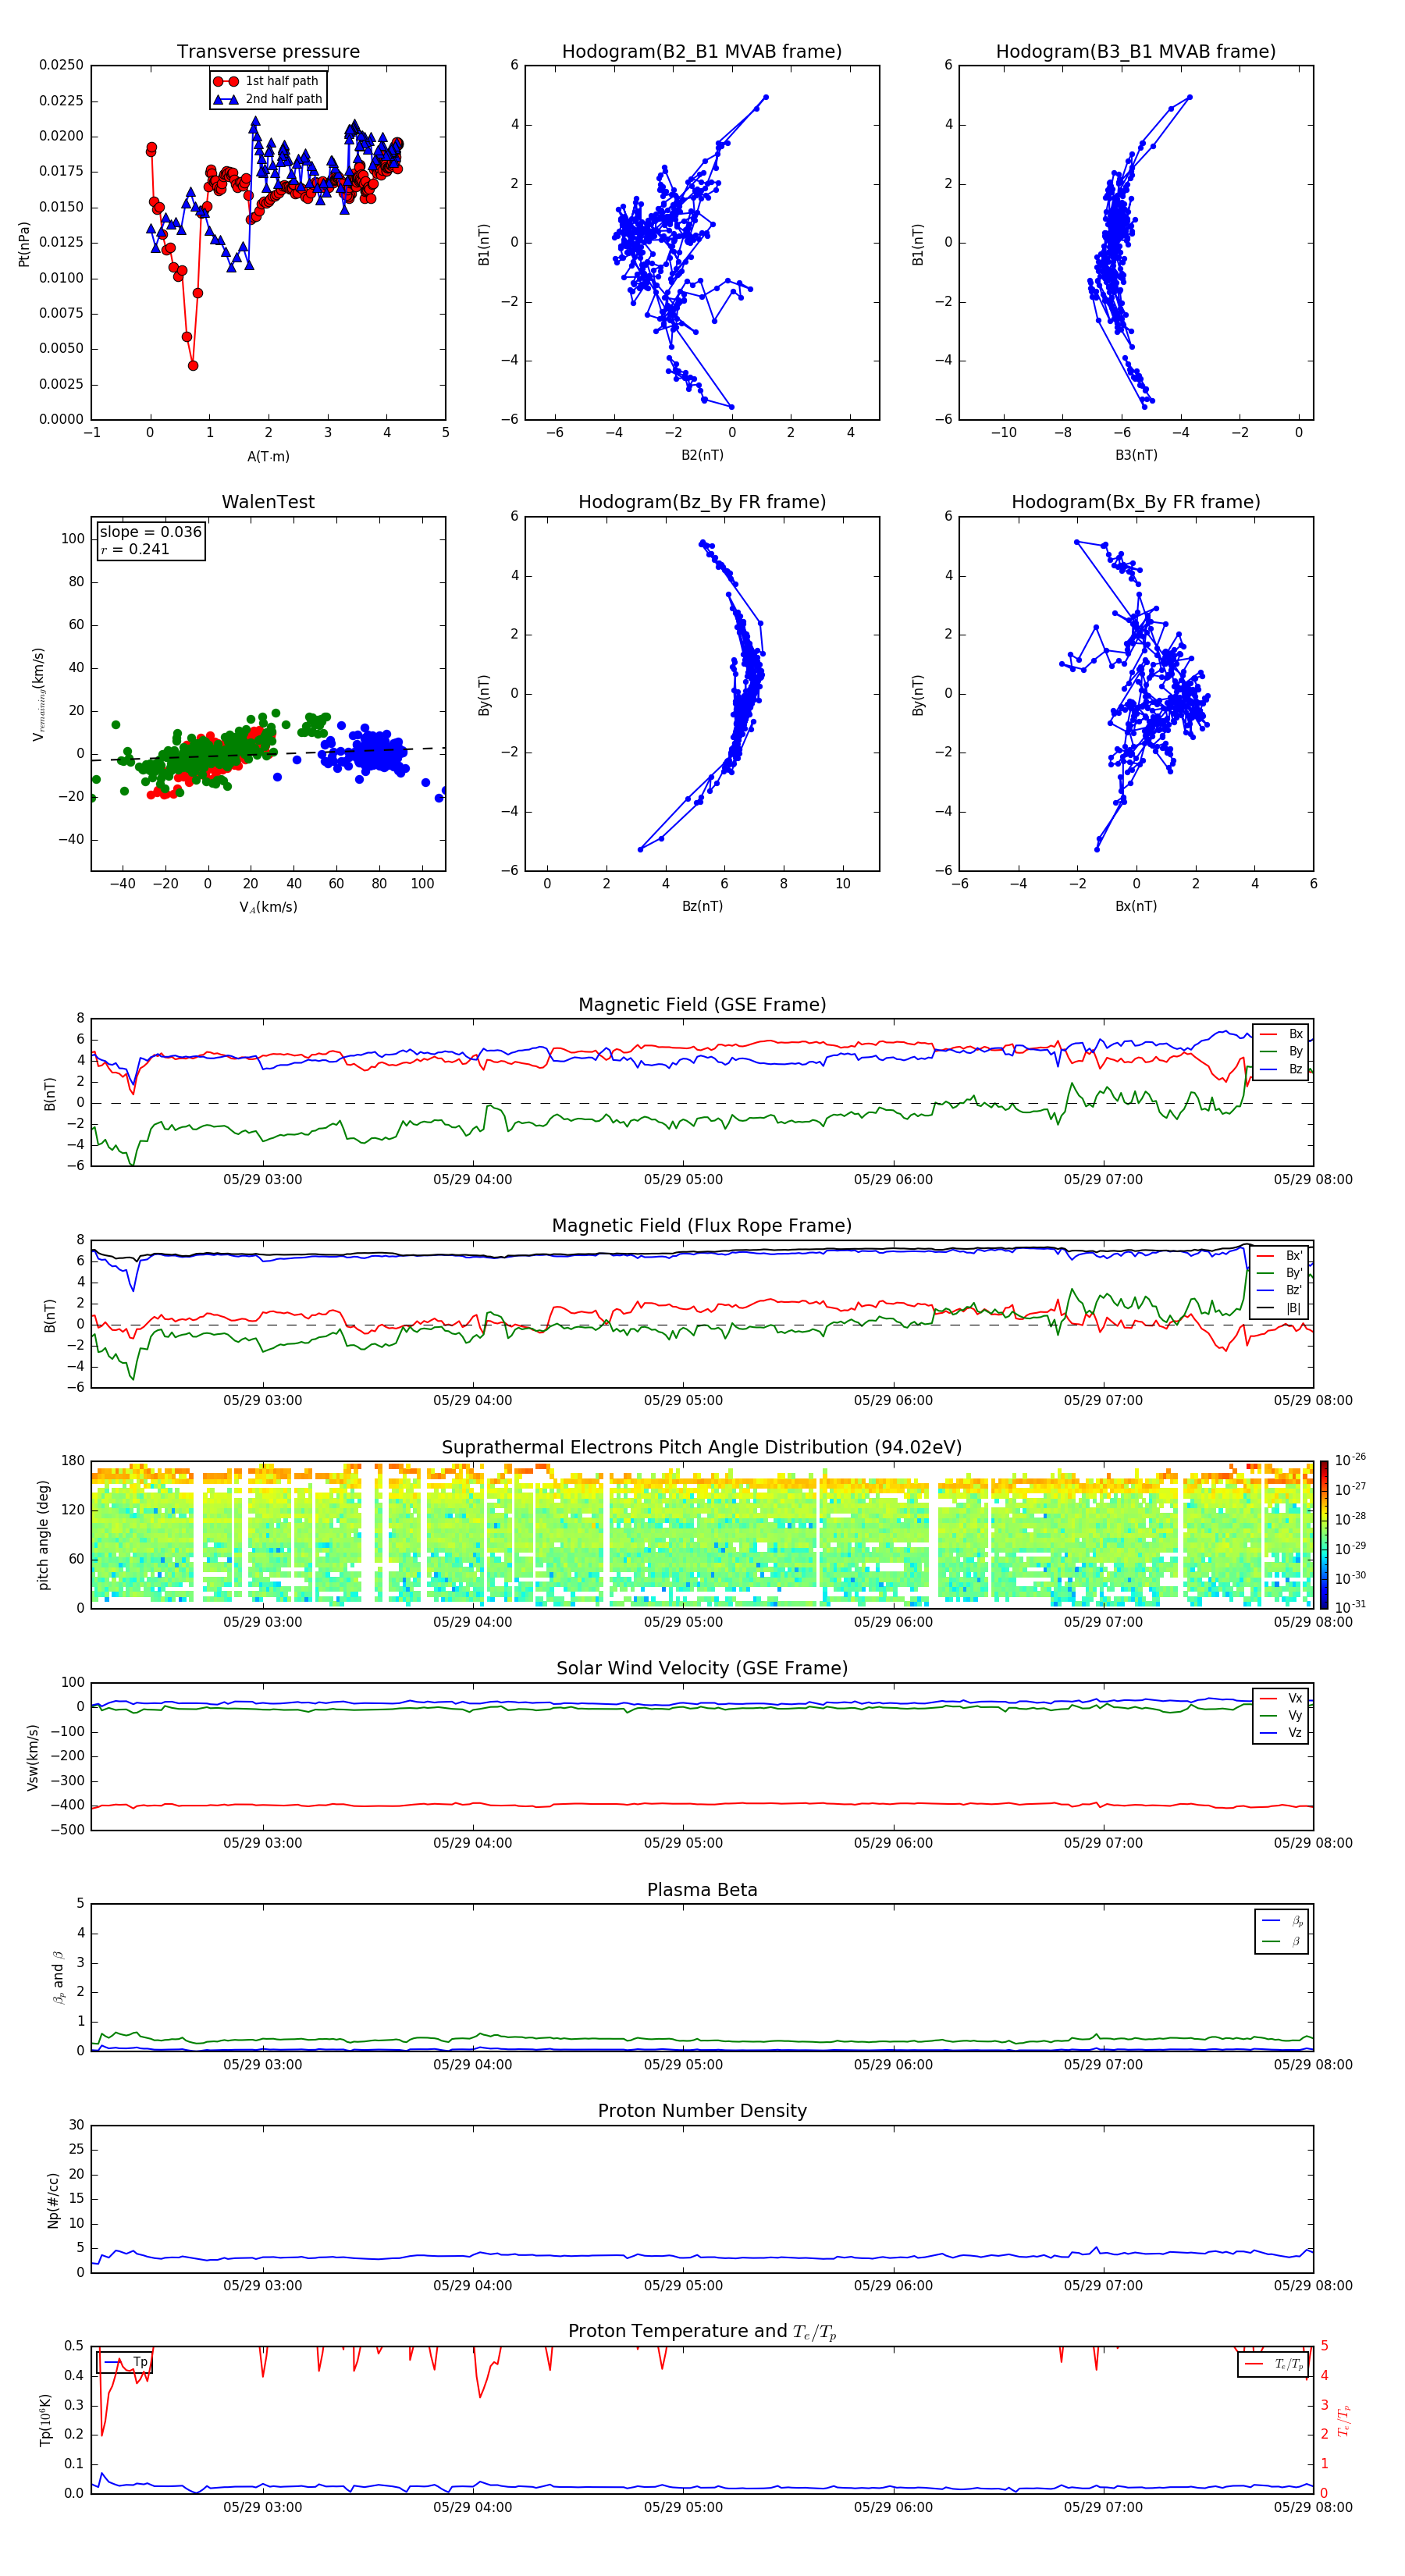The image size is (1405, 2576).
Task: Select By' in the Flux Rope legend
Action: pos(1280,1273)
